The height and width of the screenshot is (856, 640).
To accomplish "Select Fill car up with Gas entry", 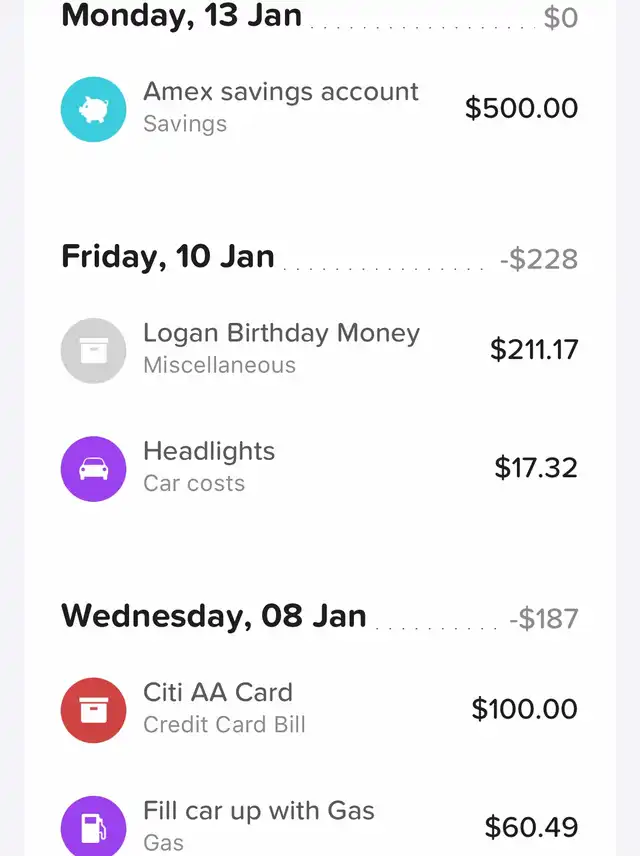I will coord(259,811).
